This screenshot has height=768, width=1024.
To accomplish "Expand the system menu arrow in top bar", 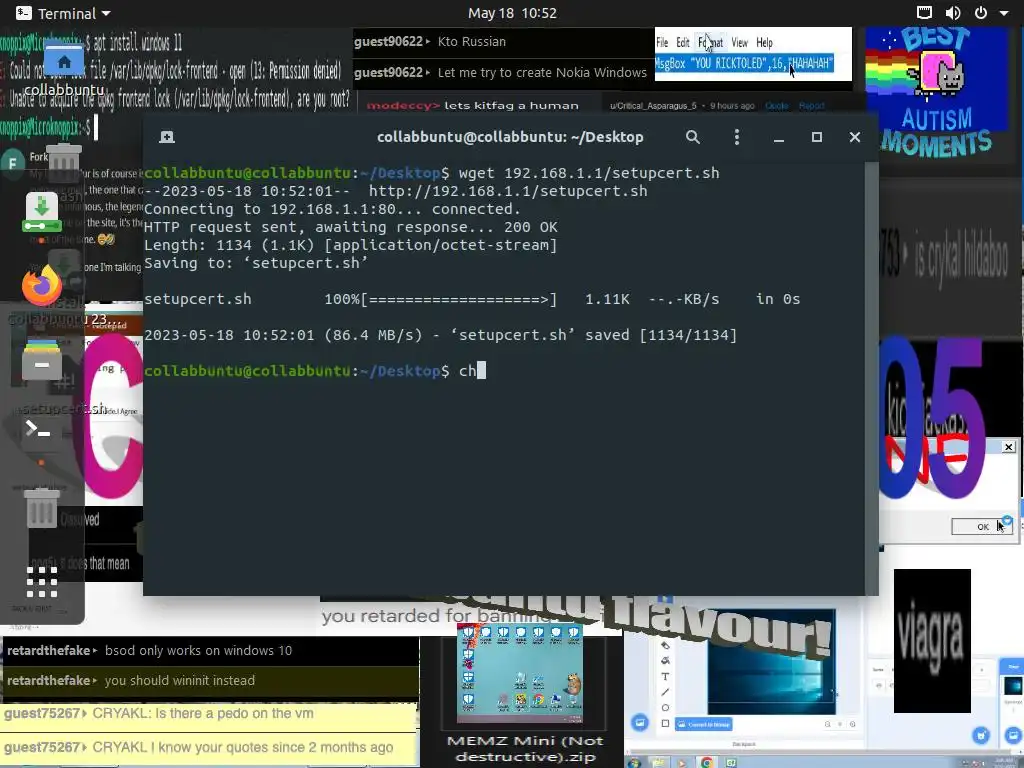I will (x=1004, y=13).
